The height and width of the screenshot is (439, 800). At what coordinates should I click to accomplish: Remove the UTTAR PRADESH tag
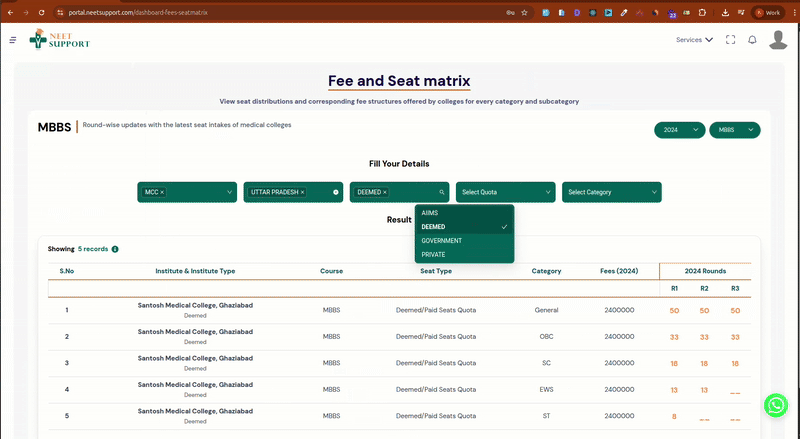click(x=302, y=192)
